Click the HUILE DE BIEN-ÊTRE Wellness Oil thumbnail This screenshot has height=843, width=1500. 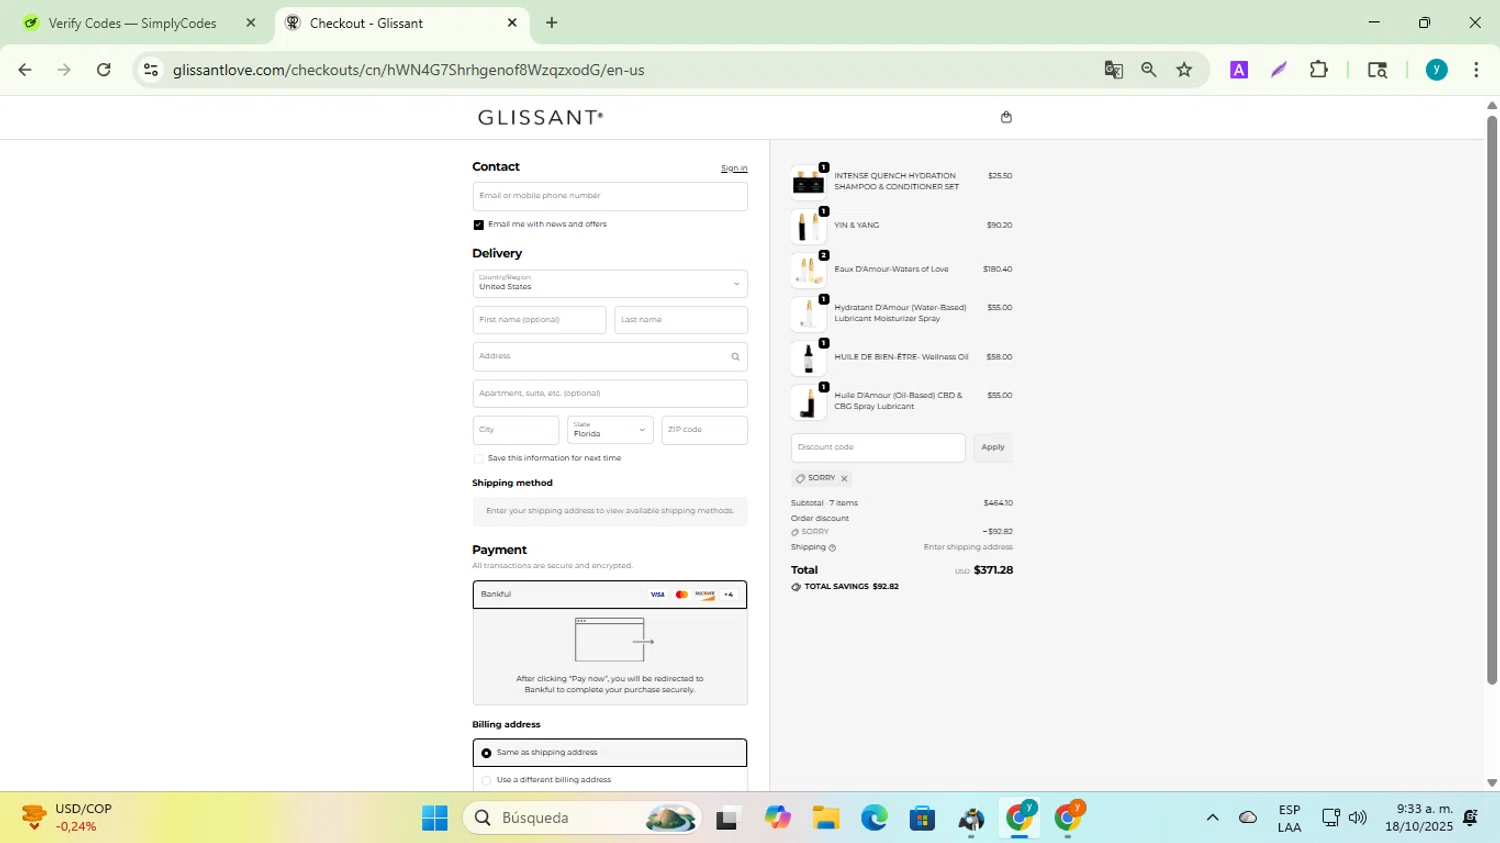click(x=808, y=358)
